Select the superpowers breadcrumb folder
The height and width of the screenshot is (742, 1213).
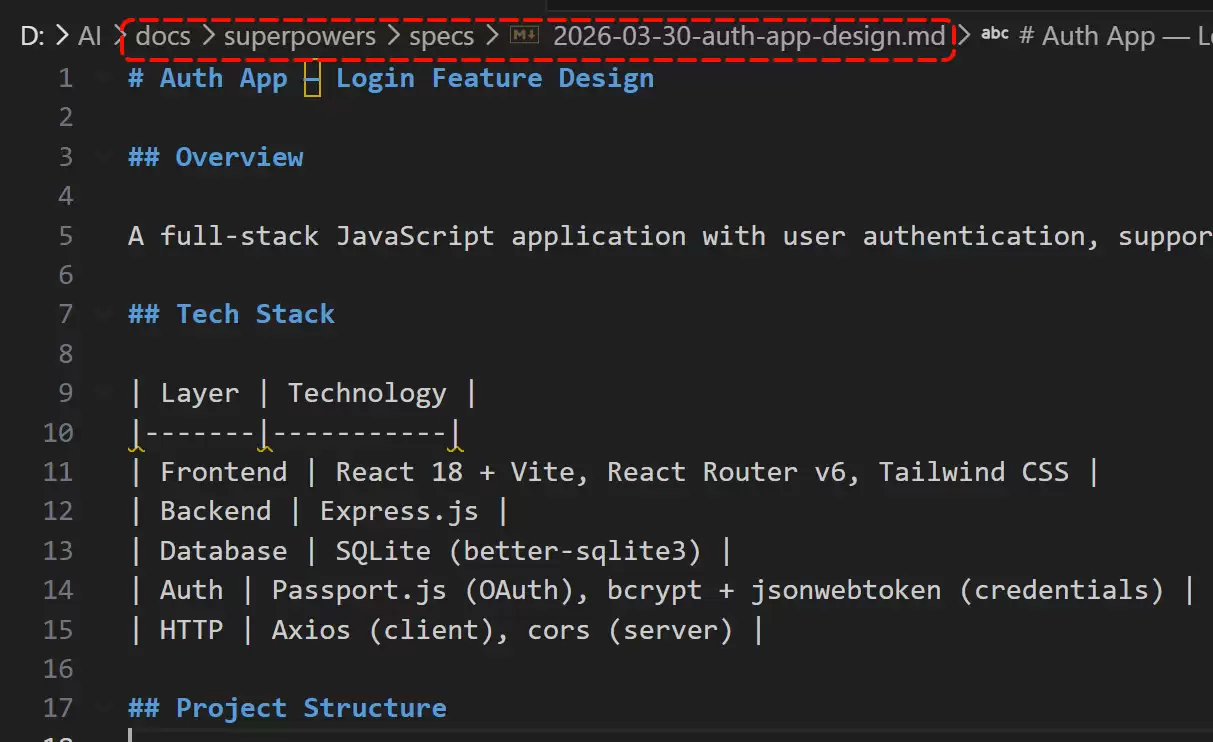pyautogui.click(x=300, y=36)
